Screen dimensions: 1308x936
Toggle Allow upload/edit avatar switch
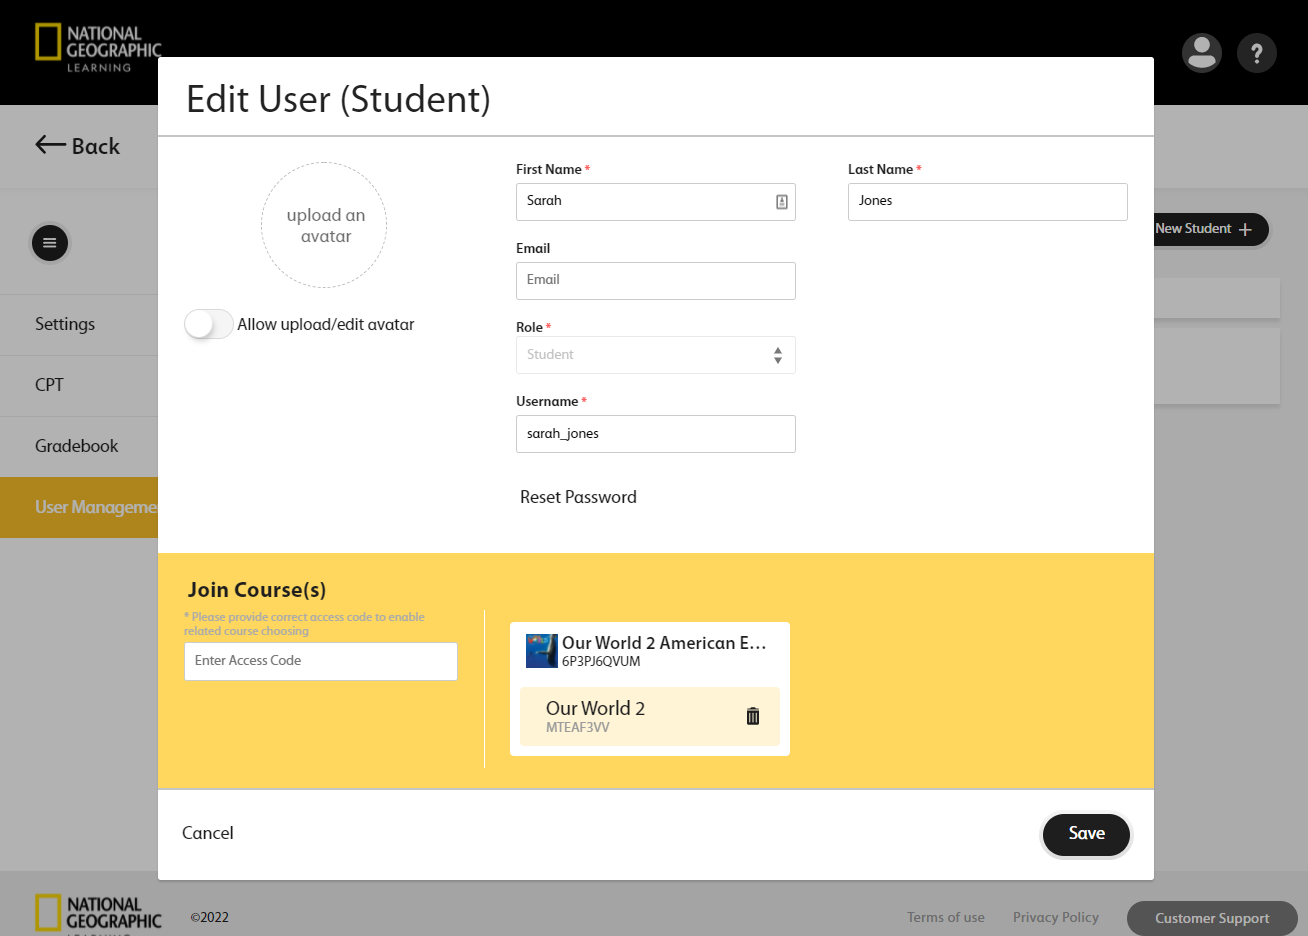208,324
